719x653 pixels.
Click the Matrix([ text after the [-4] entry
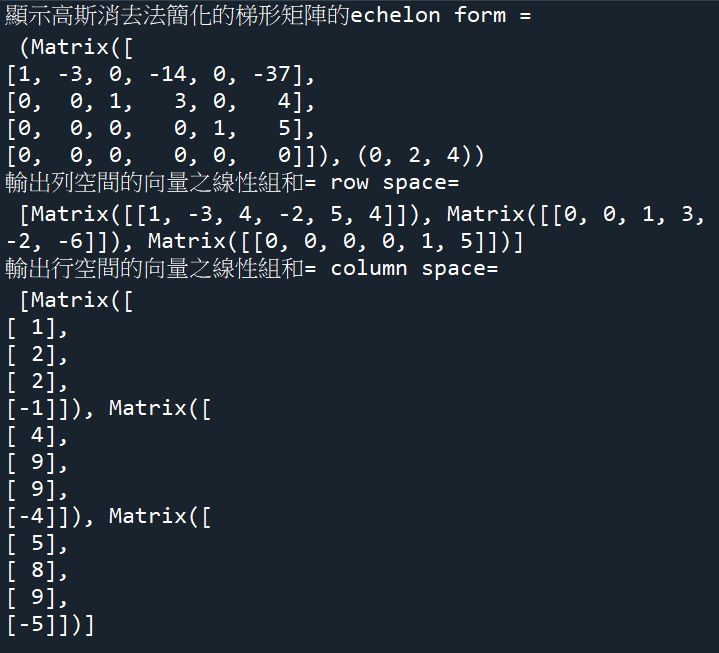point(160,517)
